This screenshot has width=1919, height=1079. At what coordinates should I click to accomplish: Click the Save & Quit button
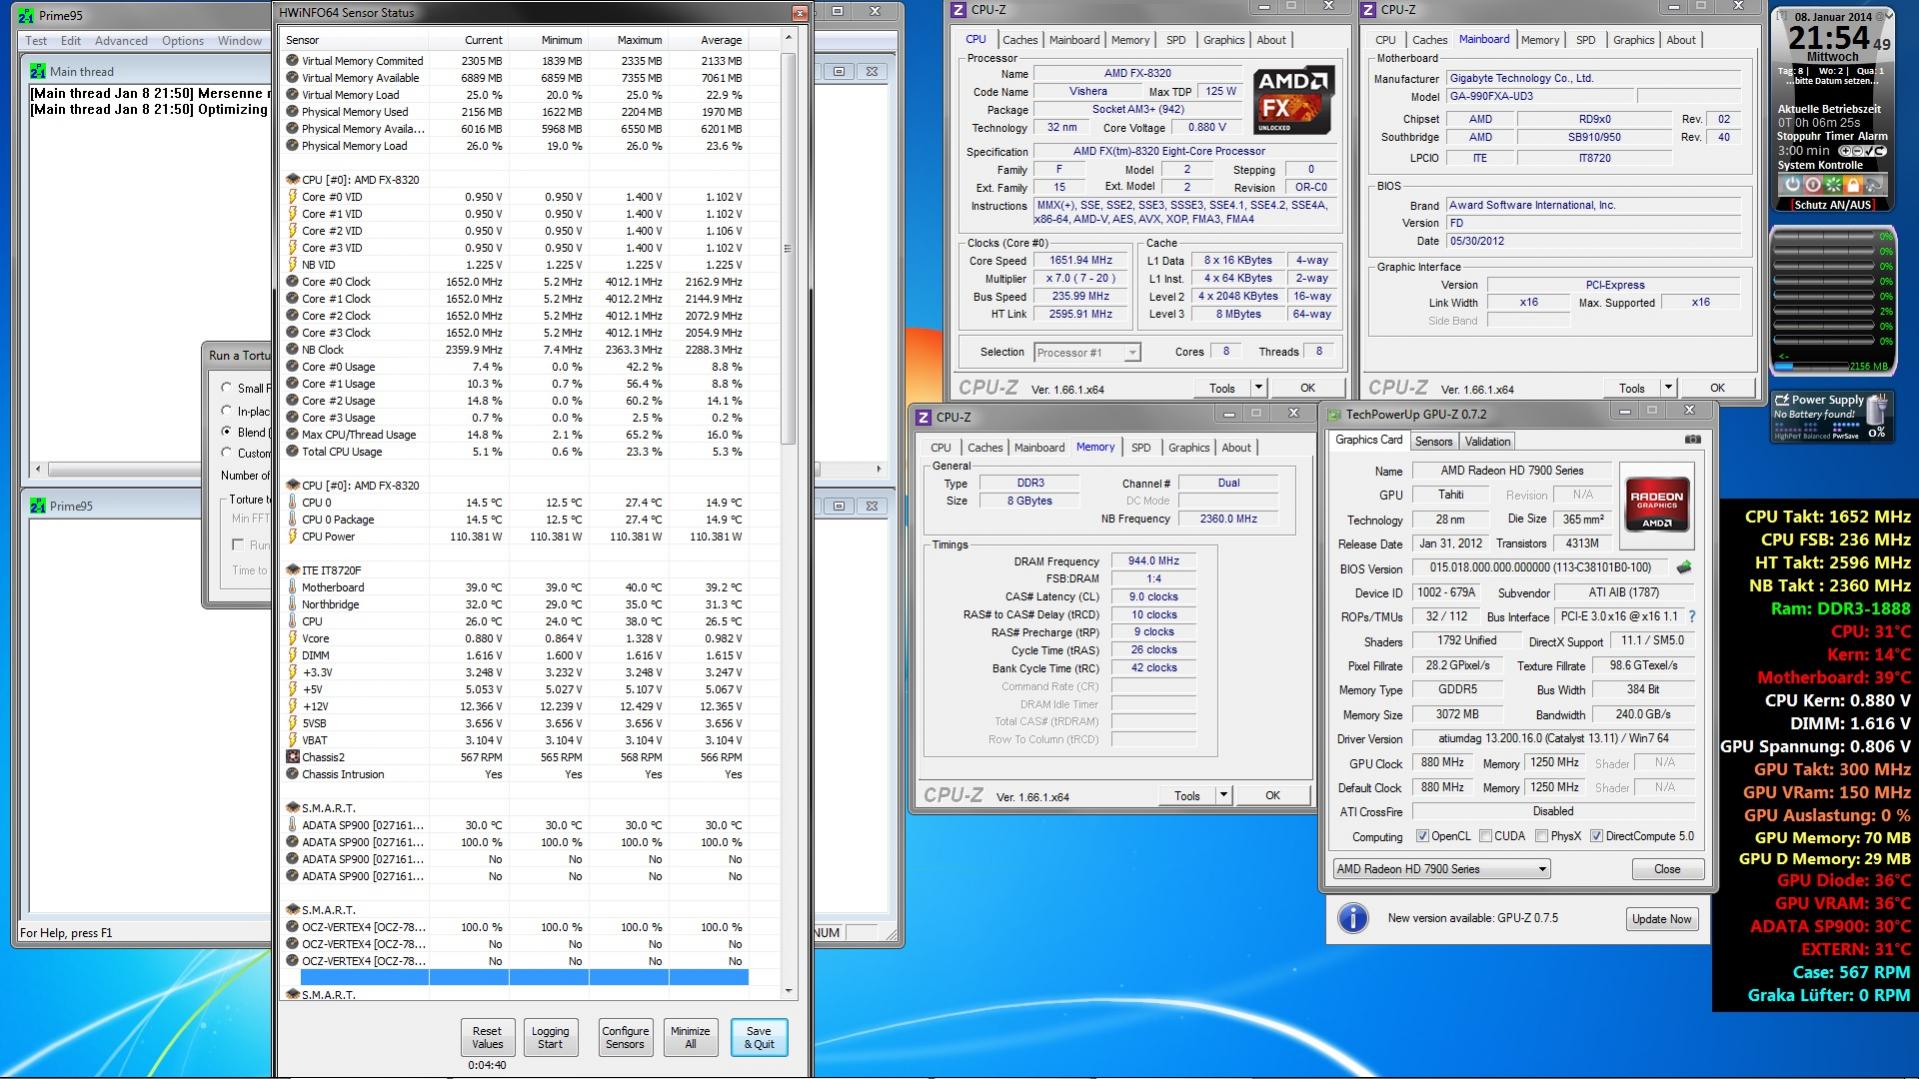[759, 1037]
